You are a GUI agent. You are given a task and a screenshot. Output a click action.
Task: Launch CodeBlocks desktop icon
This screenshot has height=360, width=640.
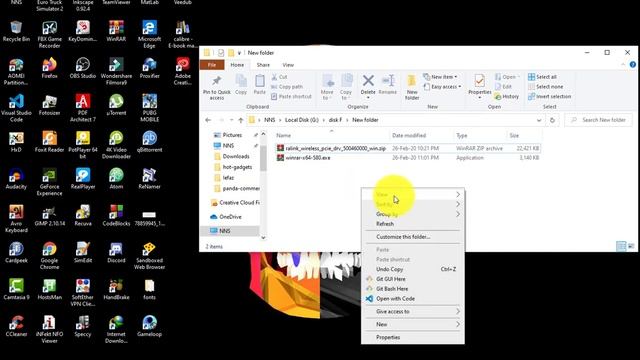pyautogui.click(x=116, y=216)
